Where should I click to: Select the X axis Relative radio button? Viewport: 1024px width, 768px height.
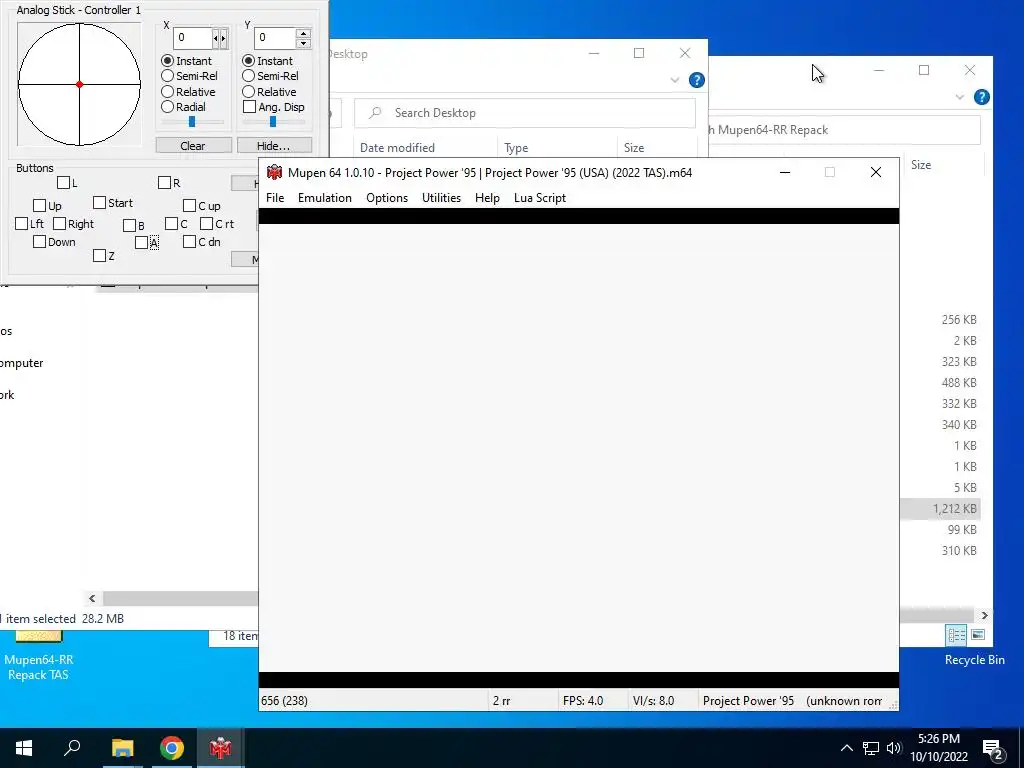pos(167,91)
